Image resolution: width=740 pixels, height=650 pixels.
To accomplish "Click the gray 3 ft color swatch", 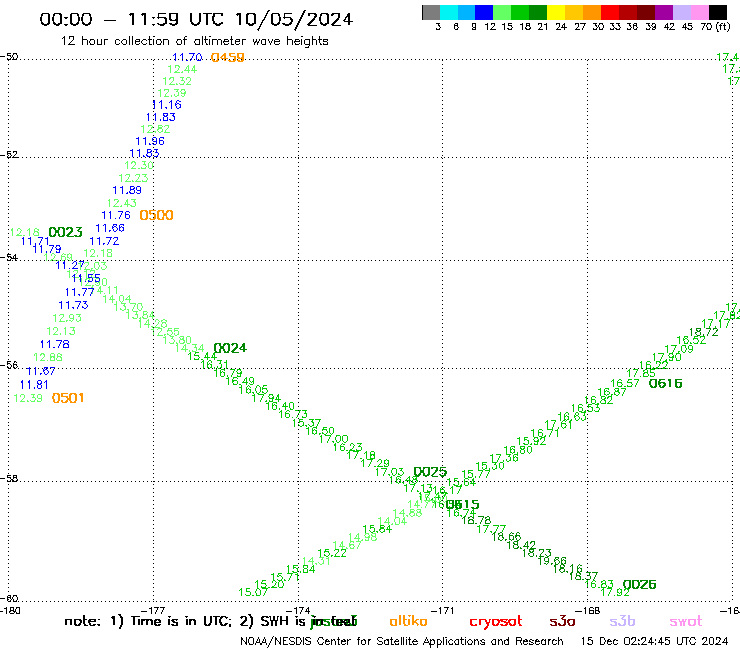I will (431, 12).
